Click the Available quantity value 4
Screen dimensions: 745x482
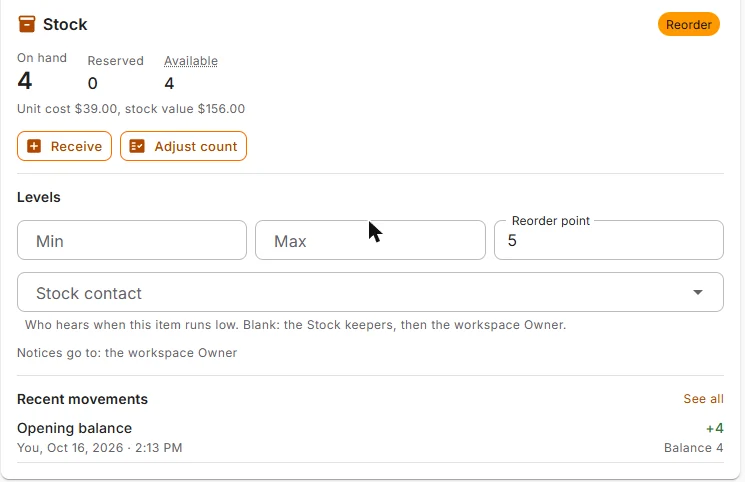169,84
